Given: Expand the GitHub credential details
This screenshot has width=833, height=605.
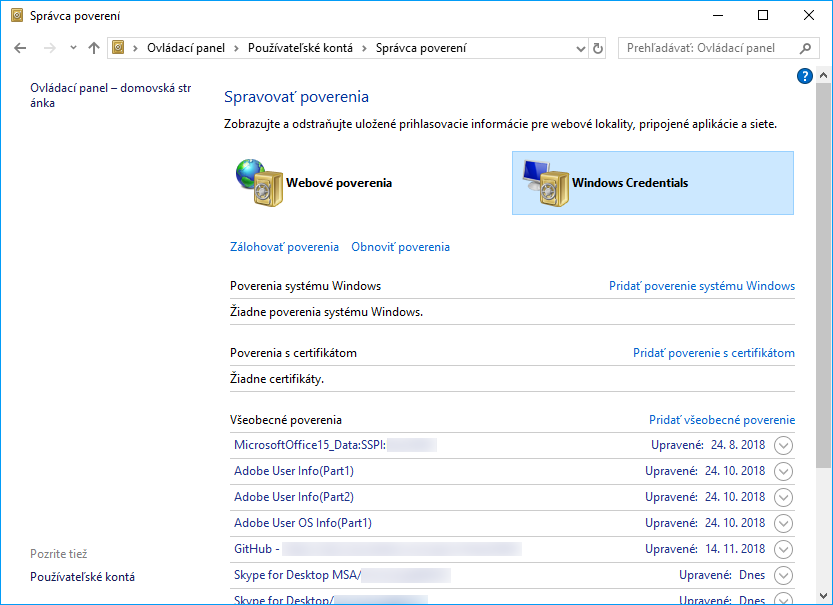Looking at the screenshot, I should coord(783,549).
